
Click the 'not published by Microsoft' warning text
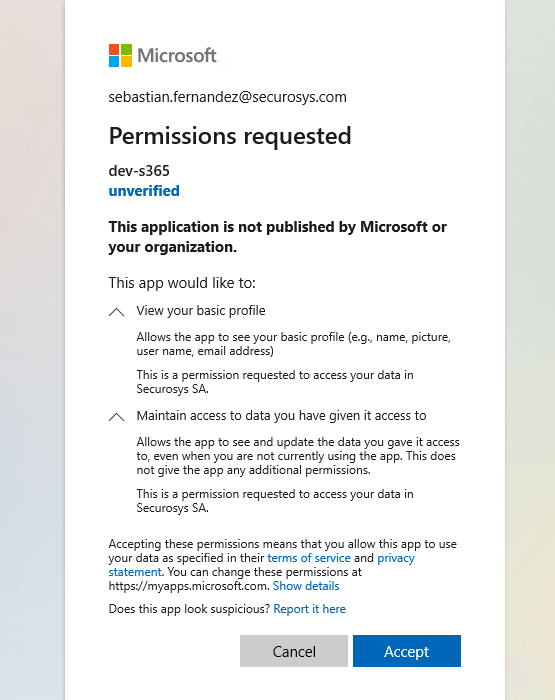(x=278, y=237)
